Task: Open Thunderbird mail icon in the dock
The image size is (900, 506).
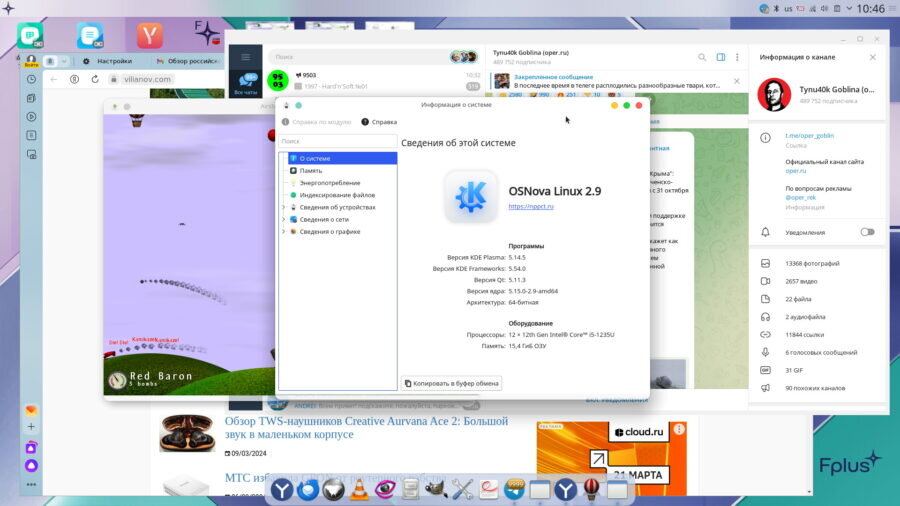Action: [x=308, y=489]
